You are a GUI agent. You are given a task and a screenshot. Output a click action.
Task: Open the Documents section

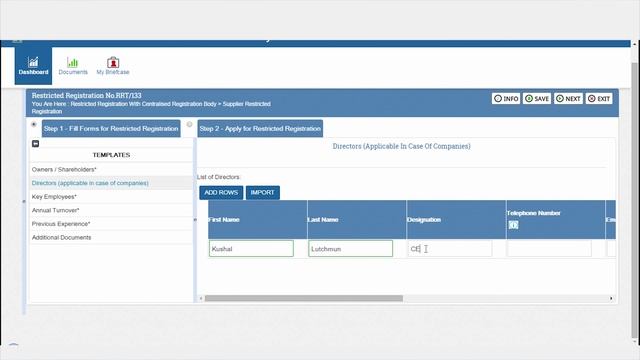coord(73,66)
